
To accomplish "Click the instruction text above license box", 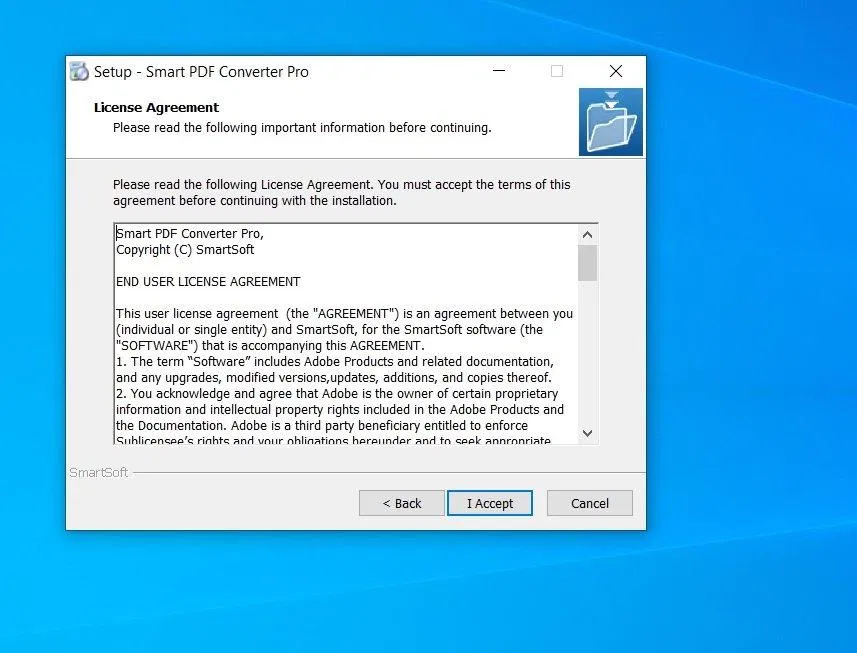I will (x=341, y=192).
